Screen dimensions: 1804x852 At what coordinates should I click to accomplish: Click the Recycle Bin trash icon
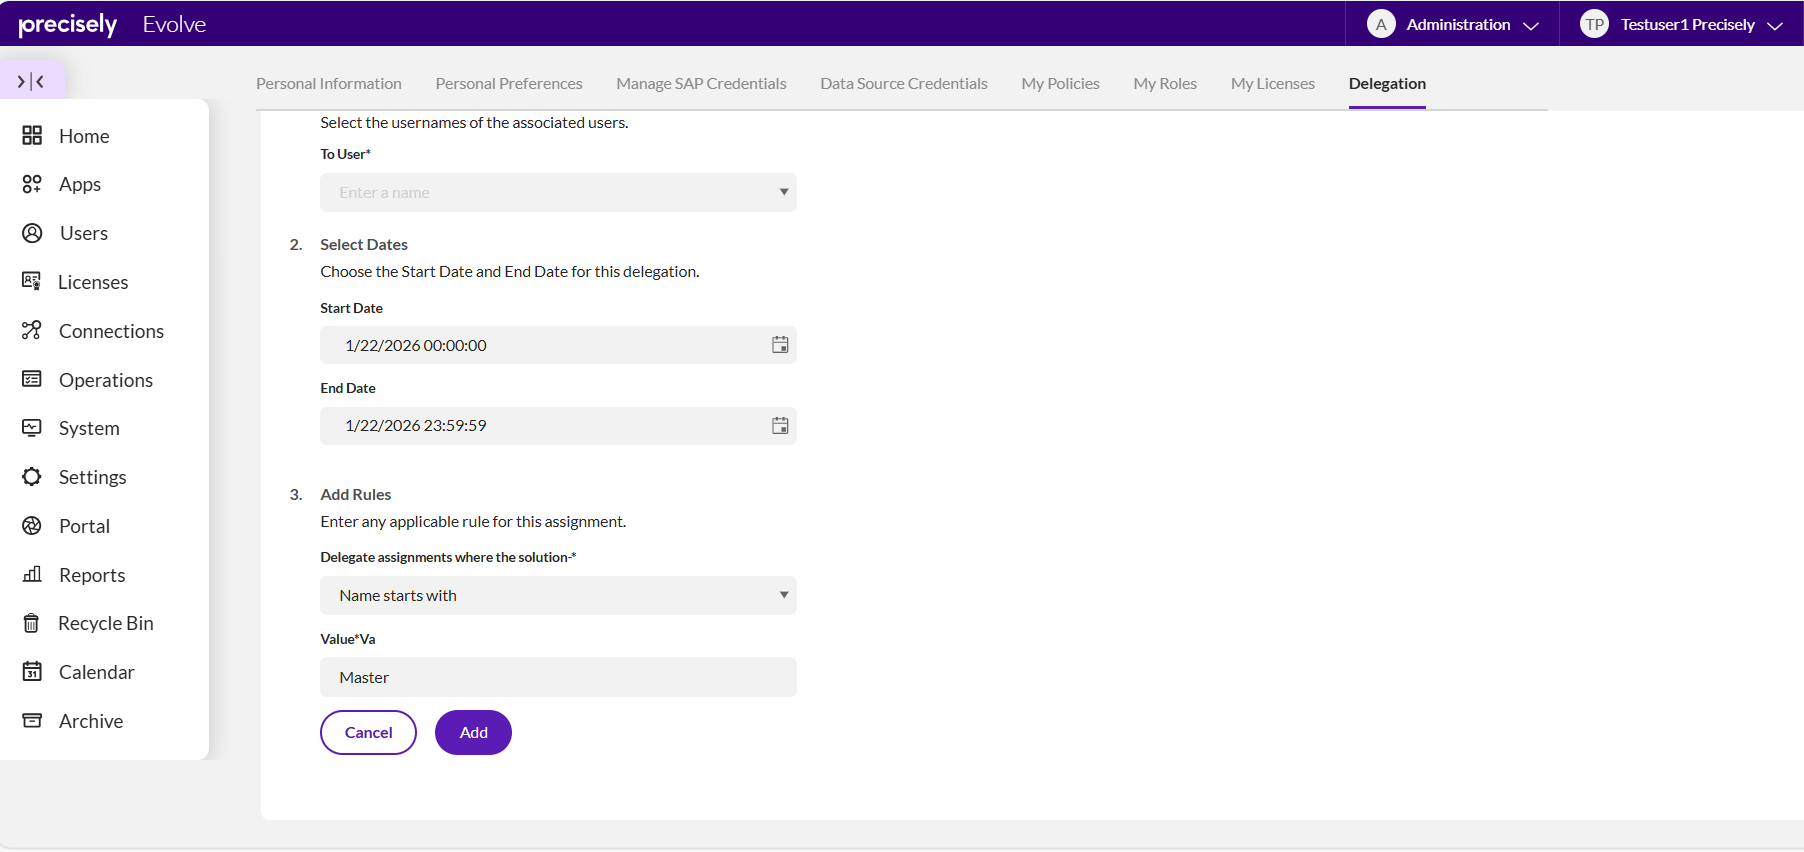tap(32, 623)
